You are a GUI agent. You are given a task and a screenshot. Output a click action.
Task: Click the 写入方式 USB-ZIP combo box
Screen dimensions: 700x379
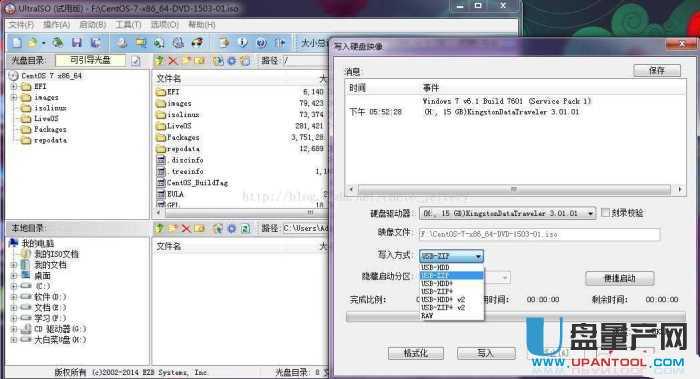click(x=451, y=256)
